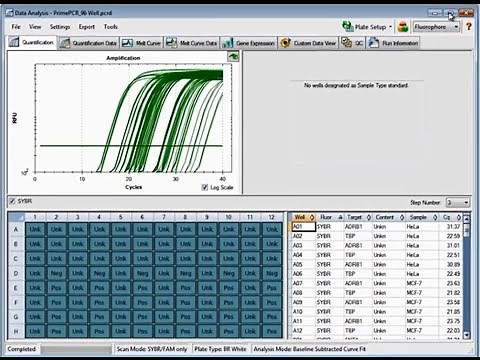Select plate column 6 header
The image size is (480, 360).
142,217
